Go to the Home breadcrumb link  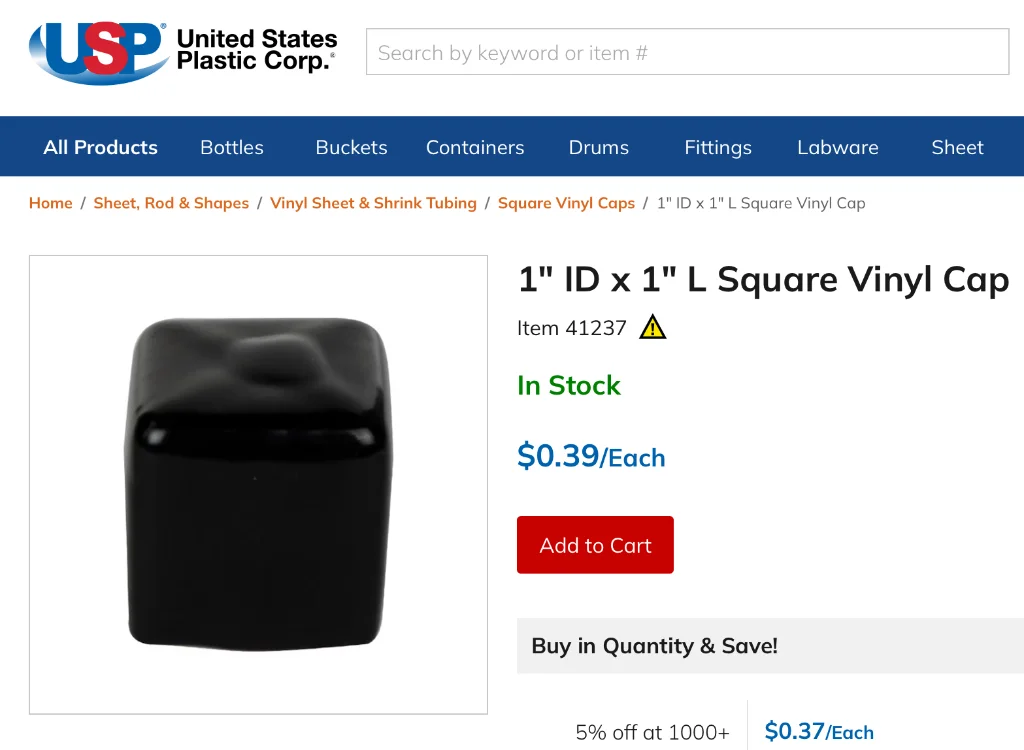tap(51, 203)
